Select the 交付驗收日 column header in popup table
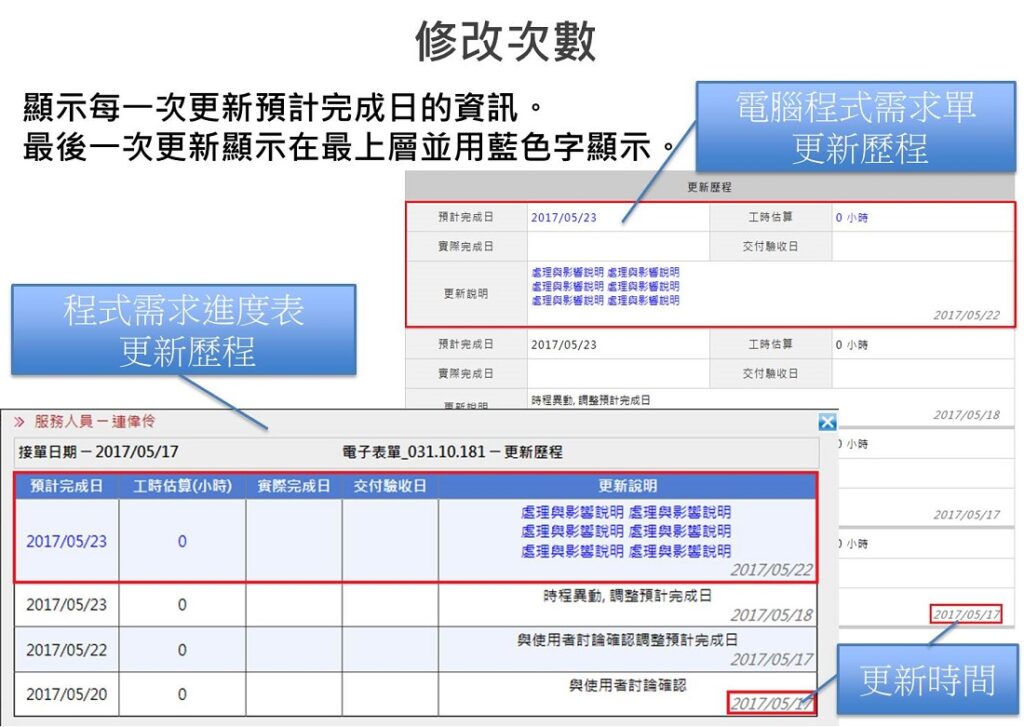Viewport: 1024px width, 727px height. coord(390,486)
